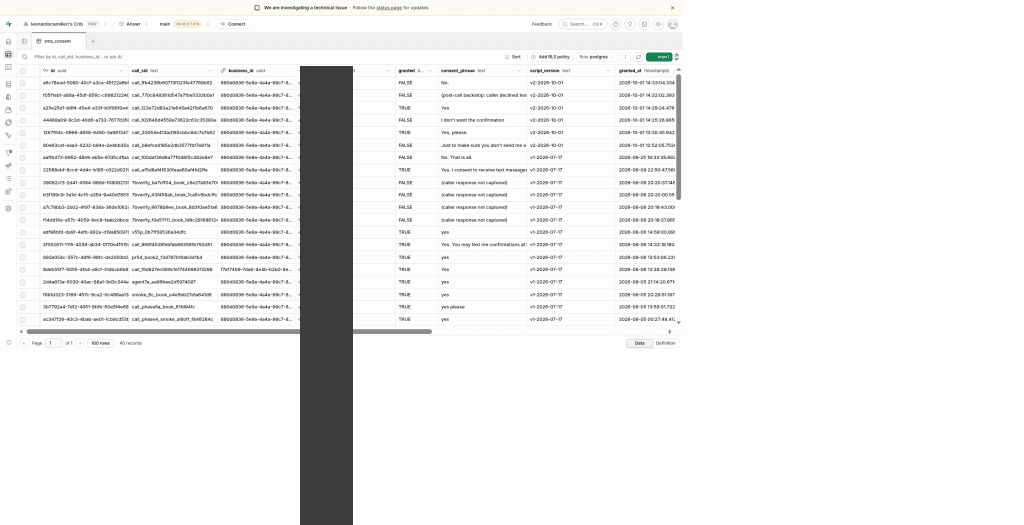Check the row for v55p_0b7f59536a34dfc
This screenshot has width=1024, height=525.
click(x=23, y=232)
